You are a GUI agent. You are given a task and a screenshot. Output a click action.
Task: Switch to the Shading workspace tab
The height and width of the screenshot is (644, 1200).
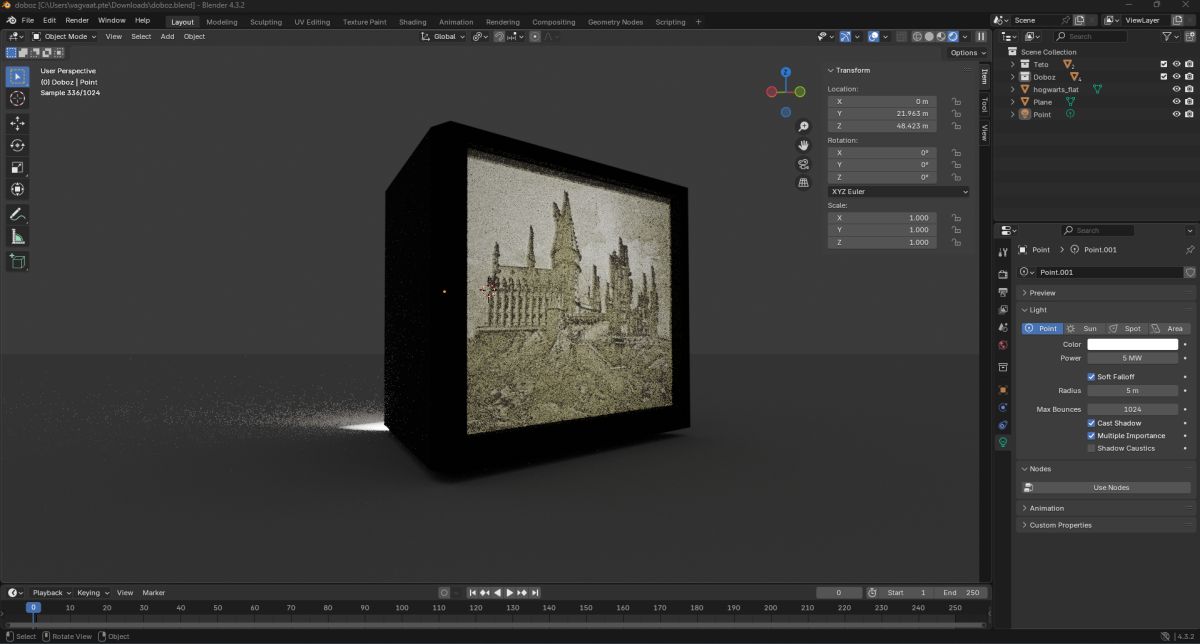point(412,22)
